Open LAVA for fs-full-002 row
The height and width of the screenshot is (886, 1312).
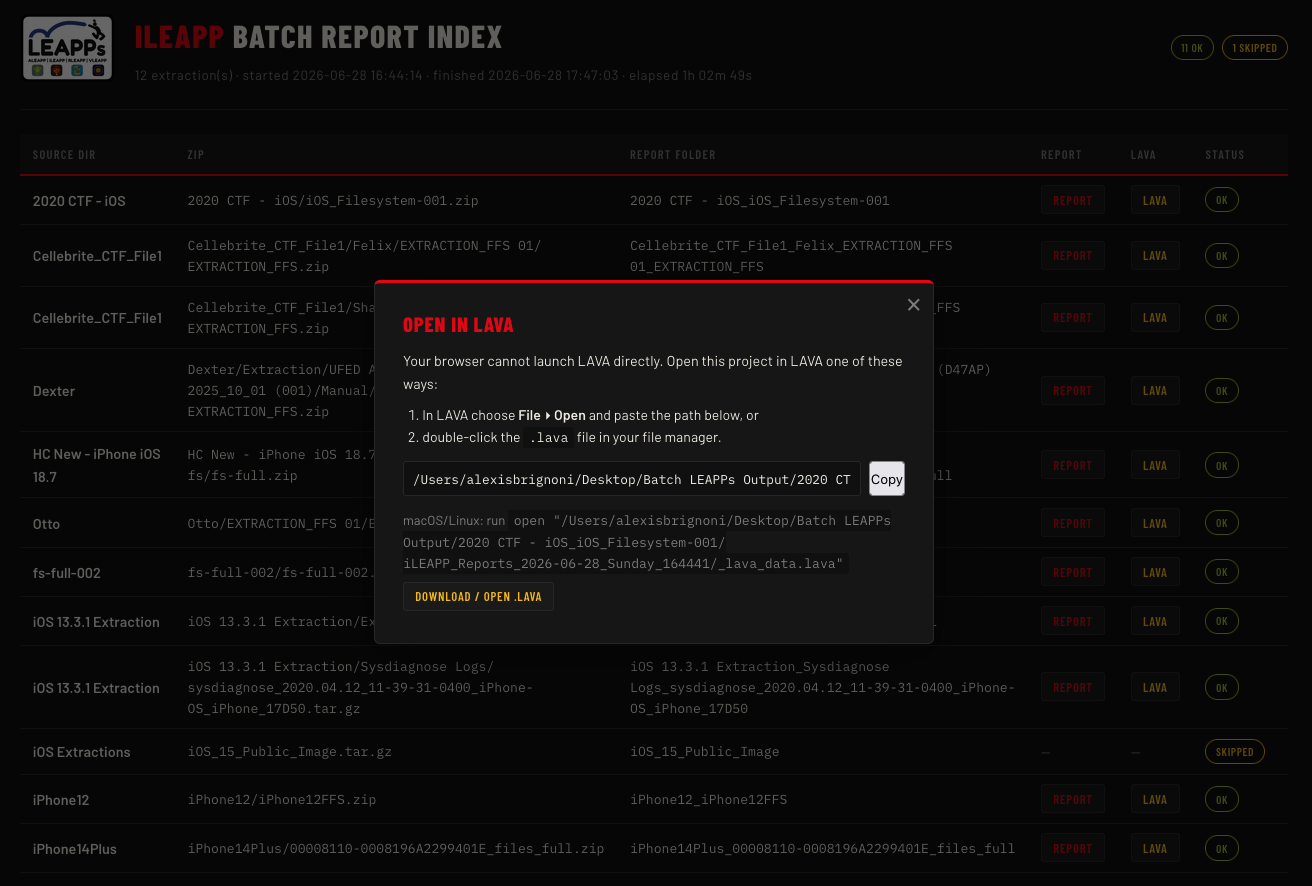coord(1155,572)
